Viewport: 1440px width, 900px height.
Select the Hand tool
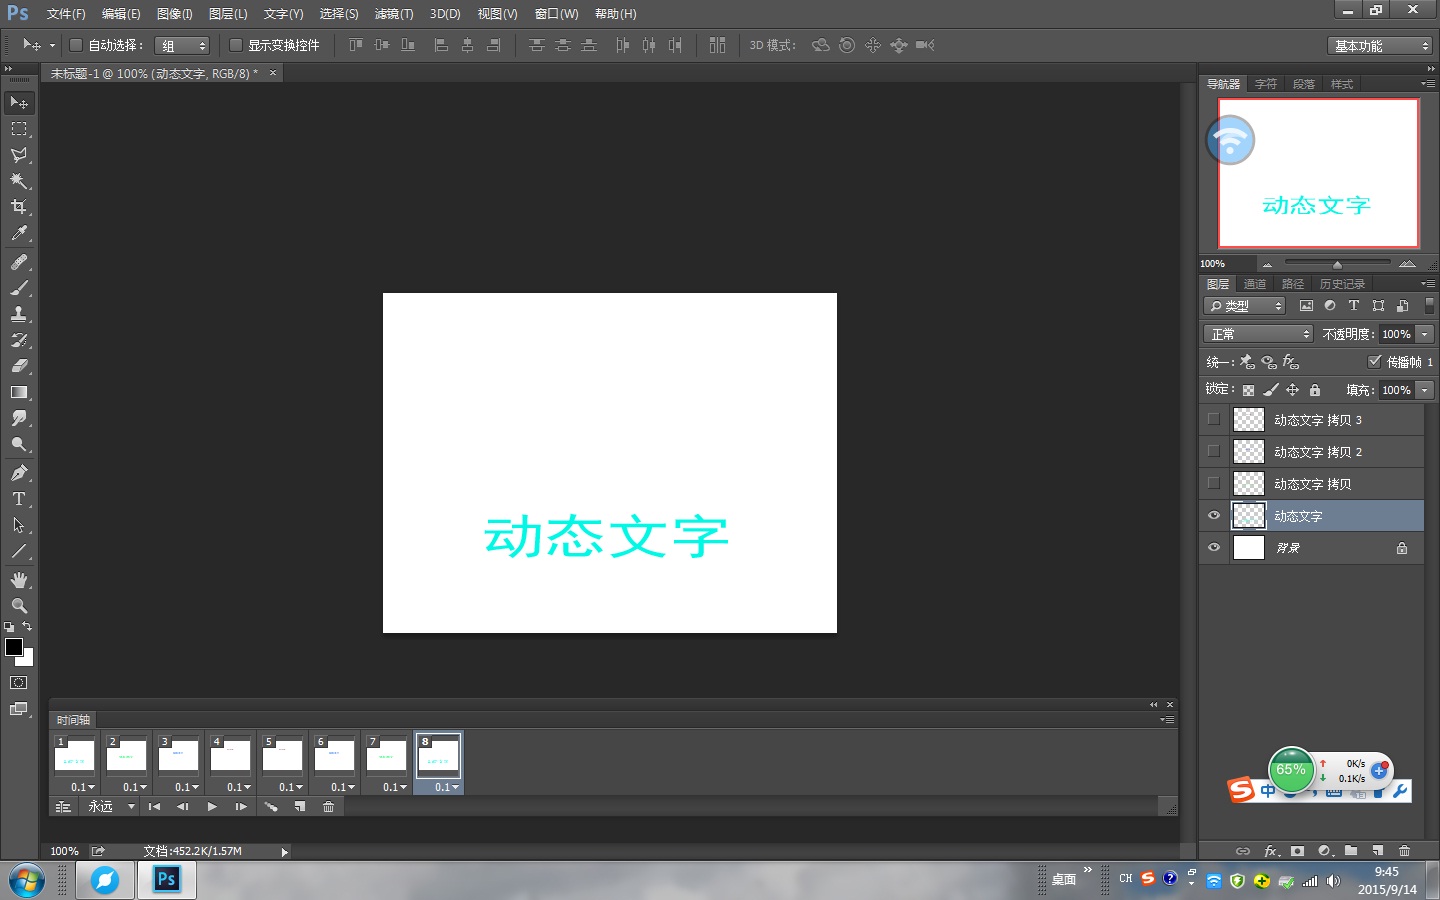pos(19,580)
